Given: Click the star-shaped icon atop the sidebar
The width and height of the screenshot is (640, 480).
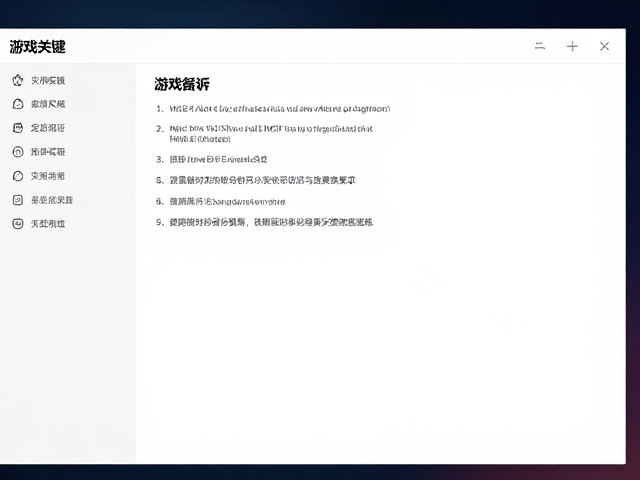Looking at the screenshot, I should point(18,80).
